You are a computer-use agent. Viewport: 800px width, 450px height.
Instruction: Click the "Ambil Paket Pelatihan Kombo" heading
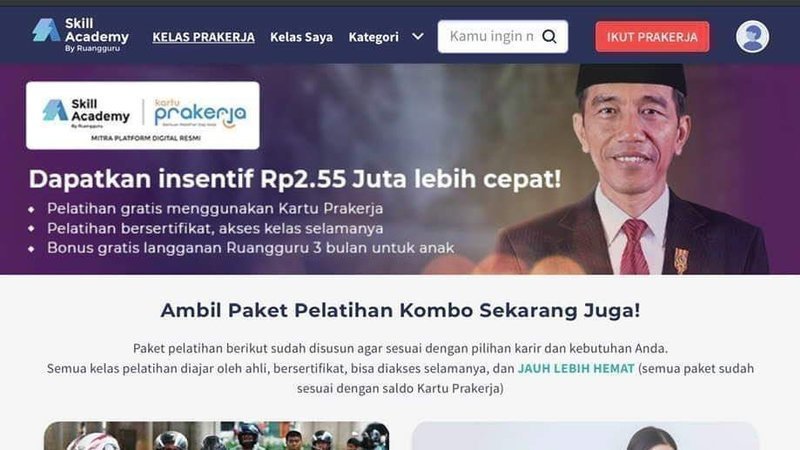pos(400,310)
